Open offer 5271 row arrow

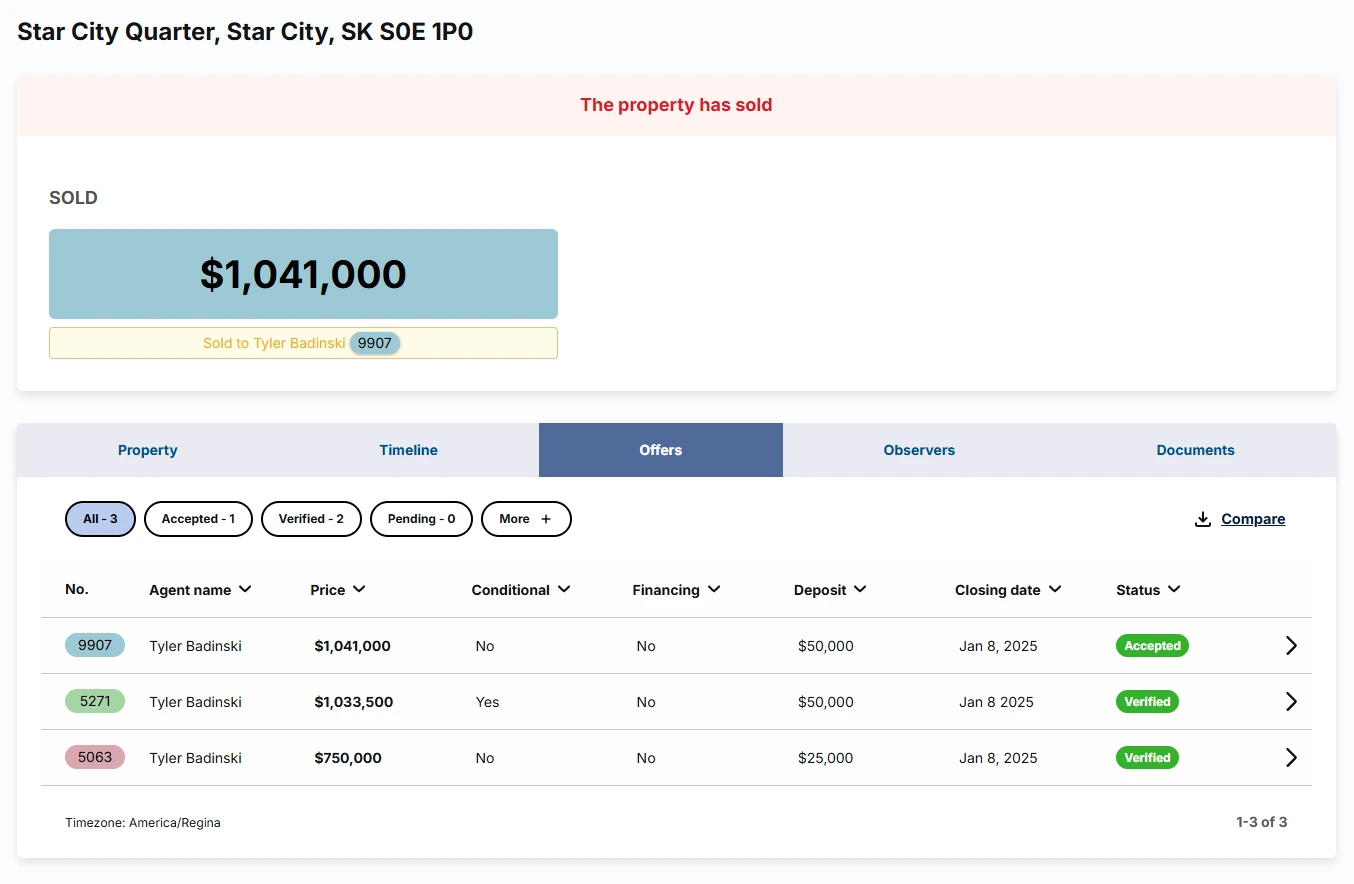tap(1291, 702)
